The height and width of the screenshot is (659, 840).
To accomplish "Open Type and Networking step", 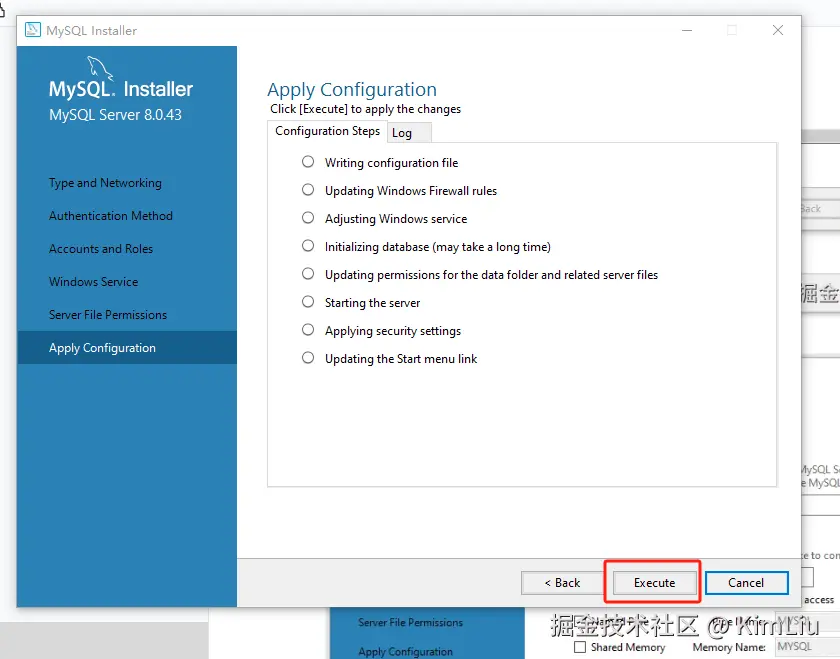I will [x=105, y=183].
